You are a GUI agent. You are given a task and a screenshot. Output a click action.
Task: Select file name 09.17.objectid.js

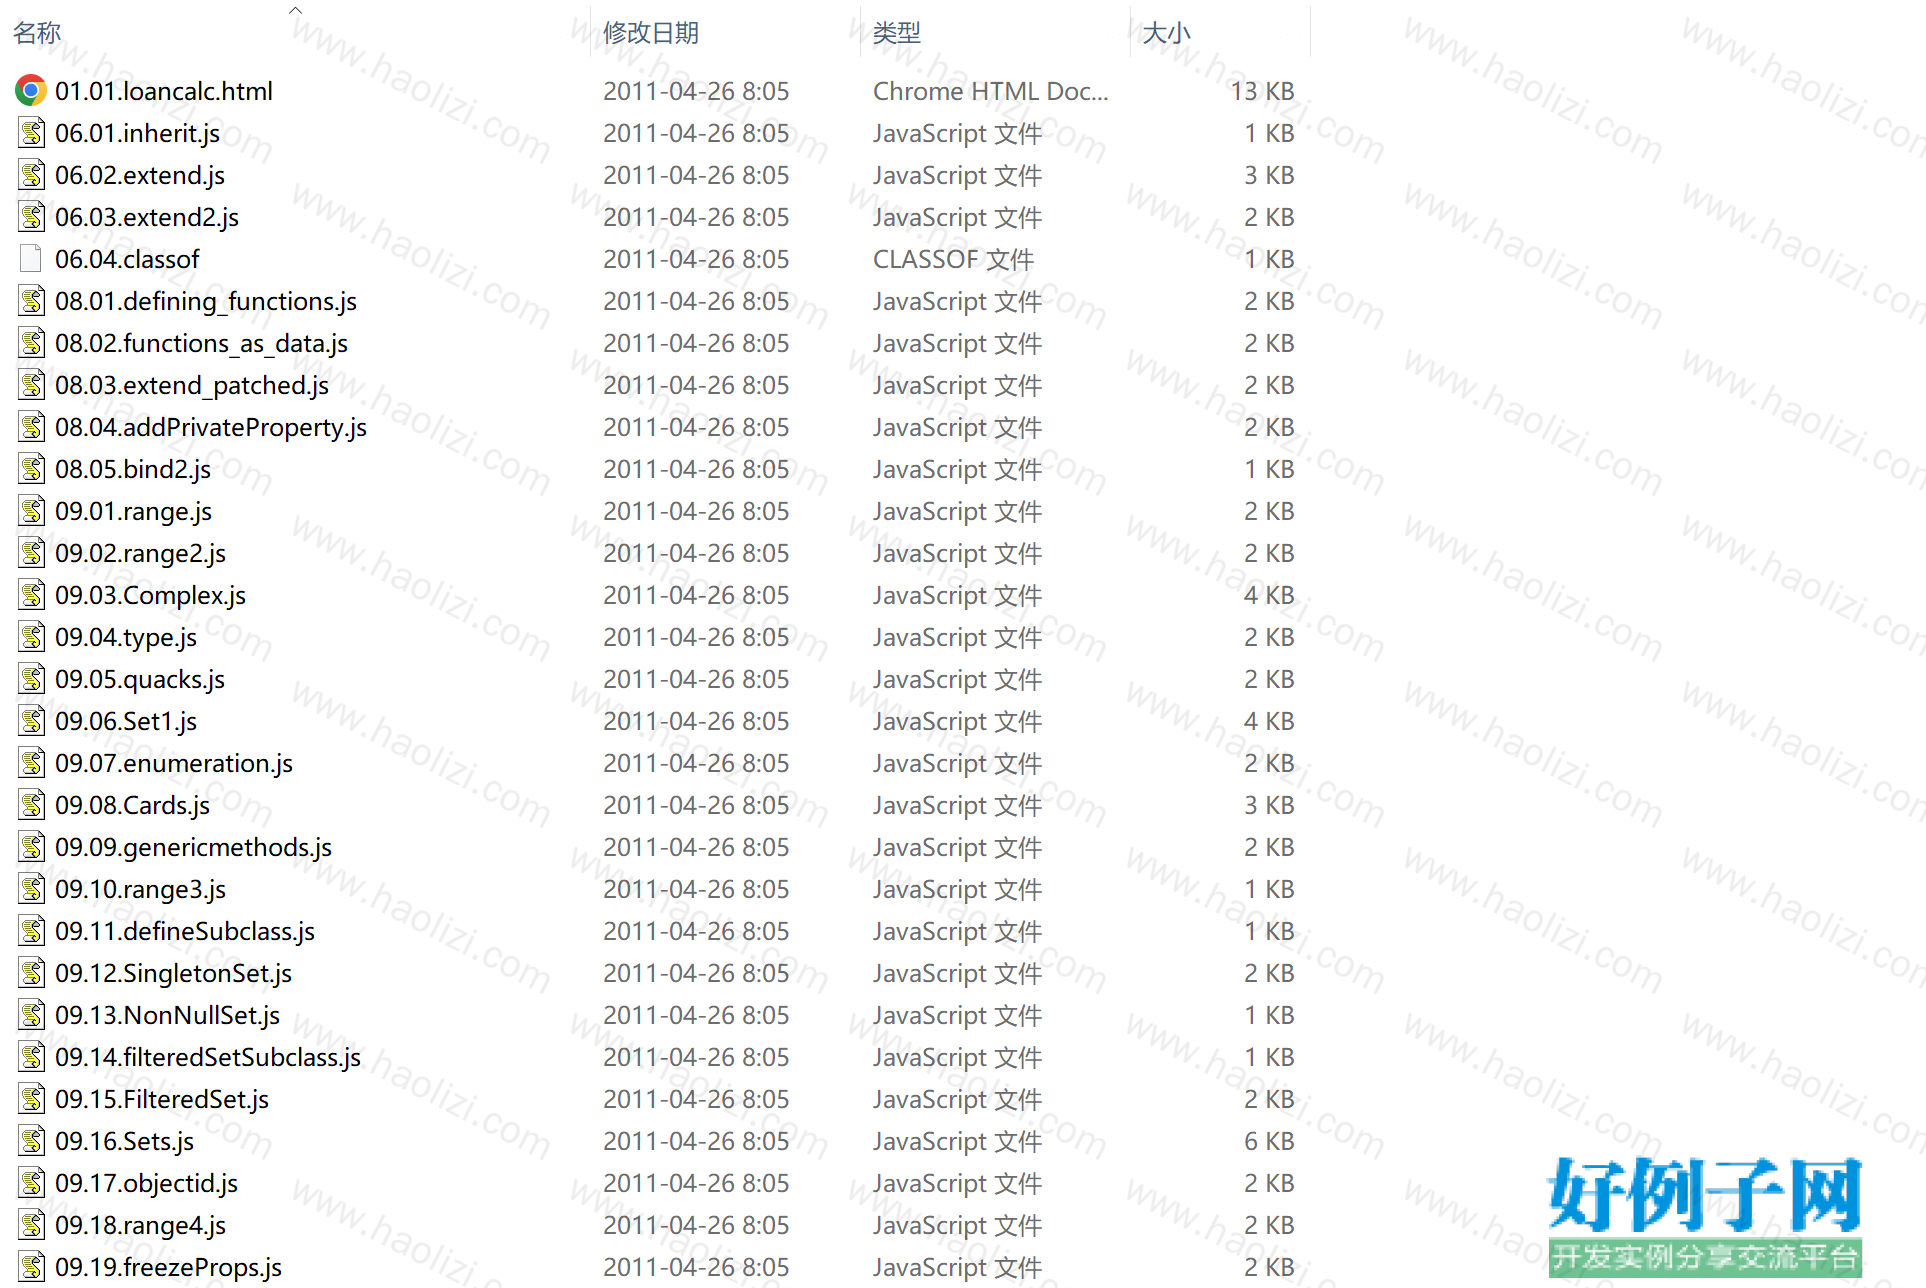[x=147, y=1183]
